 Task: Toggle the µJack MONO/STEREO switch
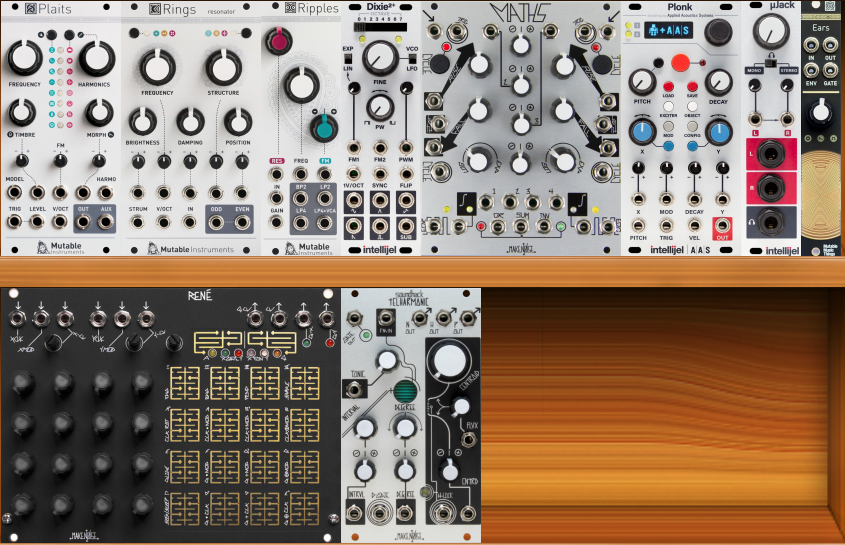(771, 63)
